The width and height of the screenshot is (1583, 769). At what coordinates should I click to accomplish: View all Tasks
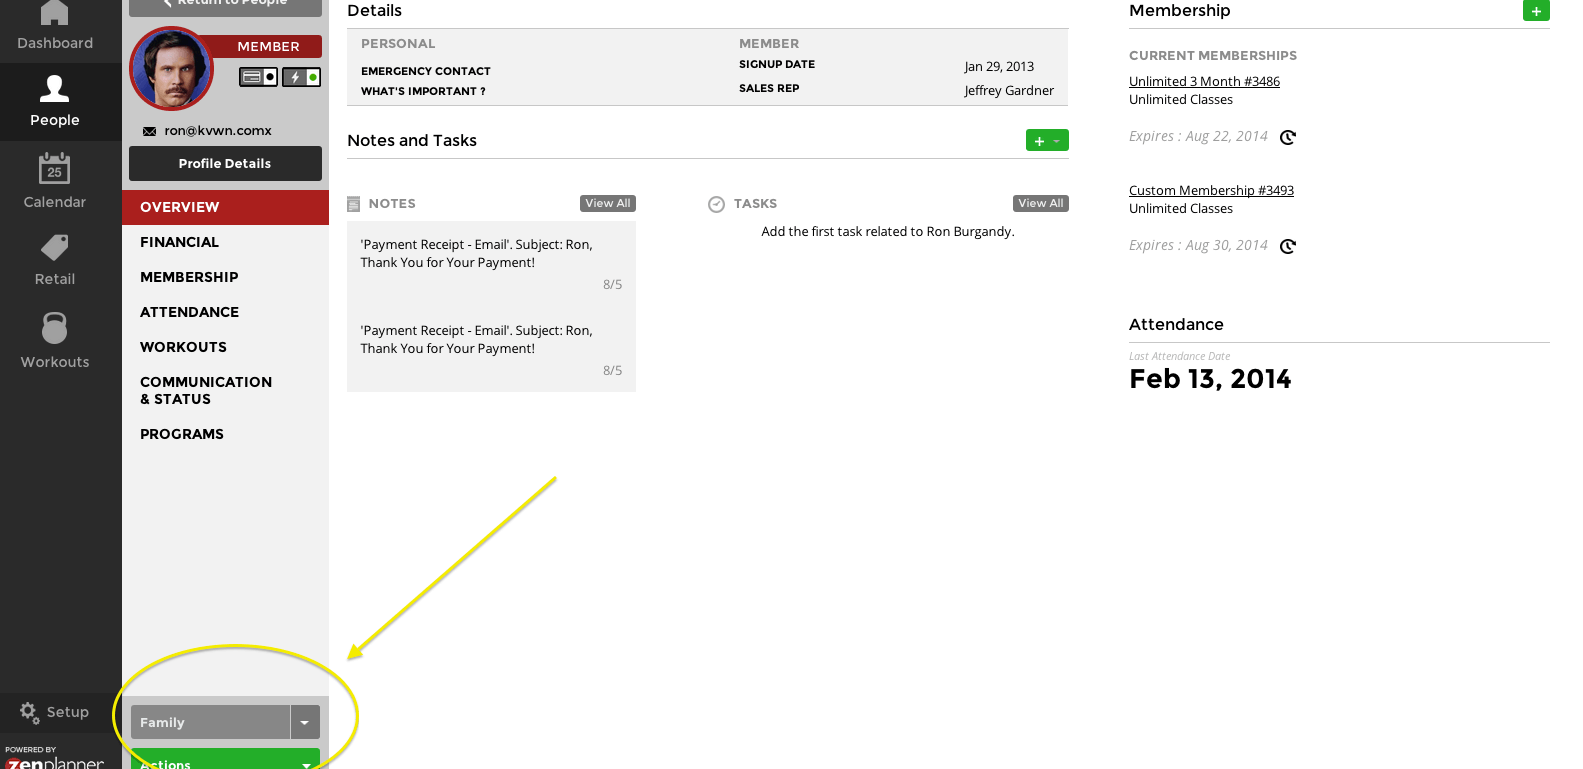pyautogui.click(x=1040, y=203)
